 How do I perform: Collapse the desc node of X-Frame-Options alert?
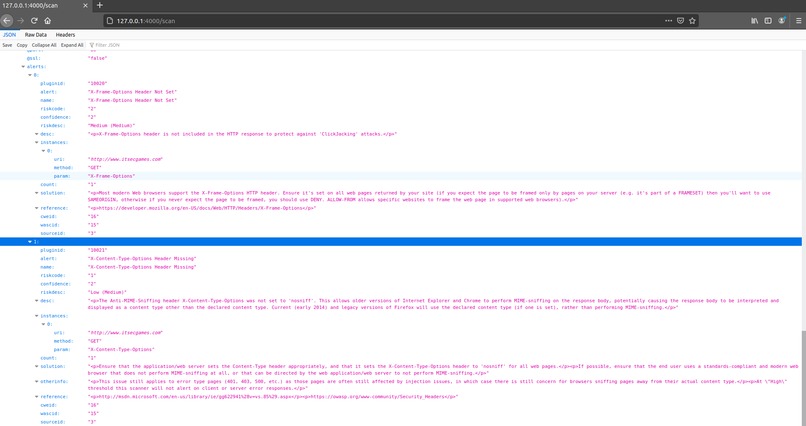coord(36,134)
